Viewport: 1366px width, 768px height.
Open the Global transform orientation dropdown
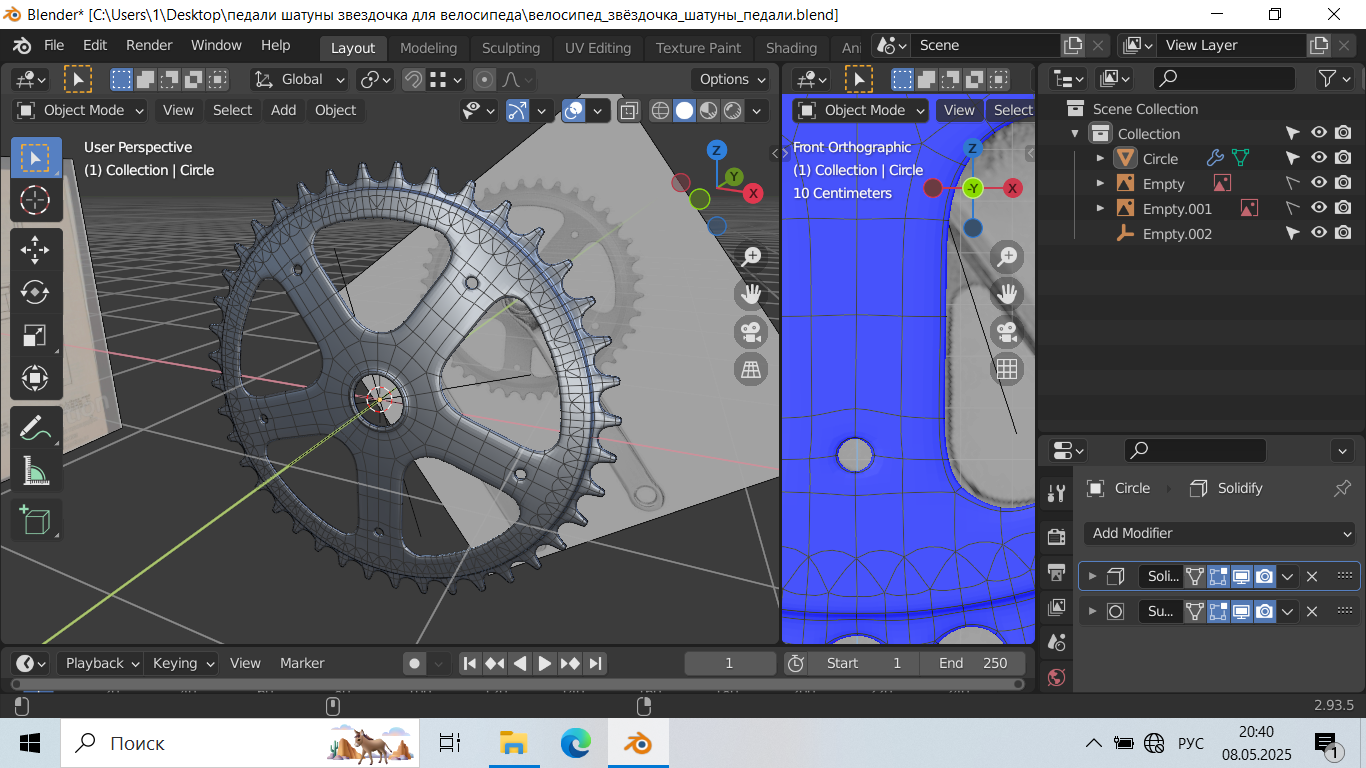(x=300, y=79)
